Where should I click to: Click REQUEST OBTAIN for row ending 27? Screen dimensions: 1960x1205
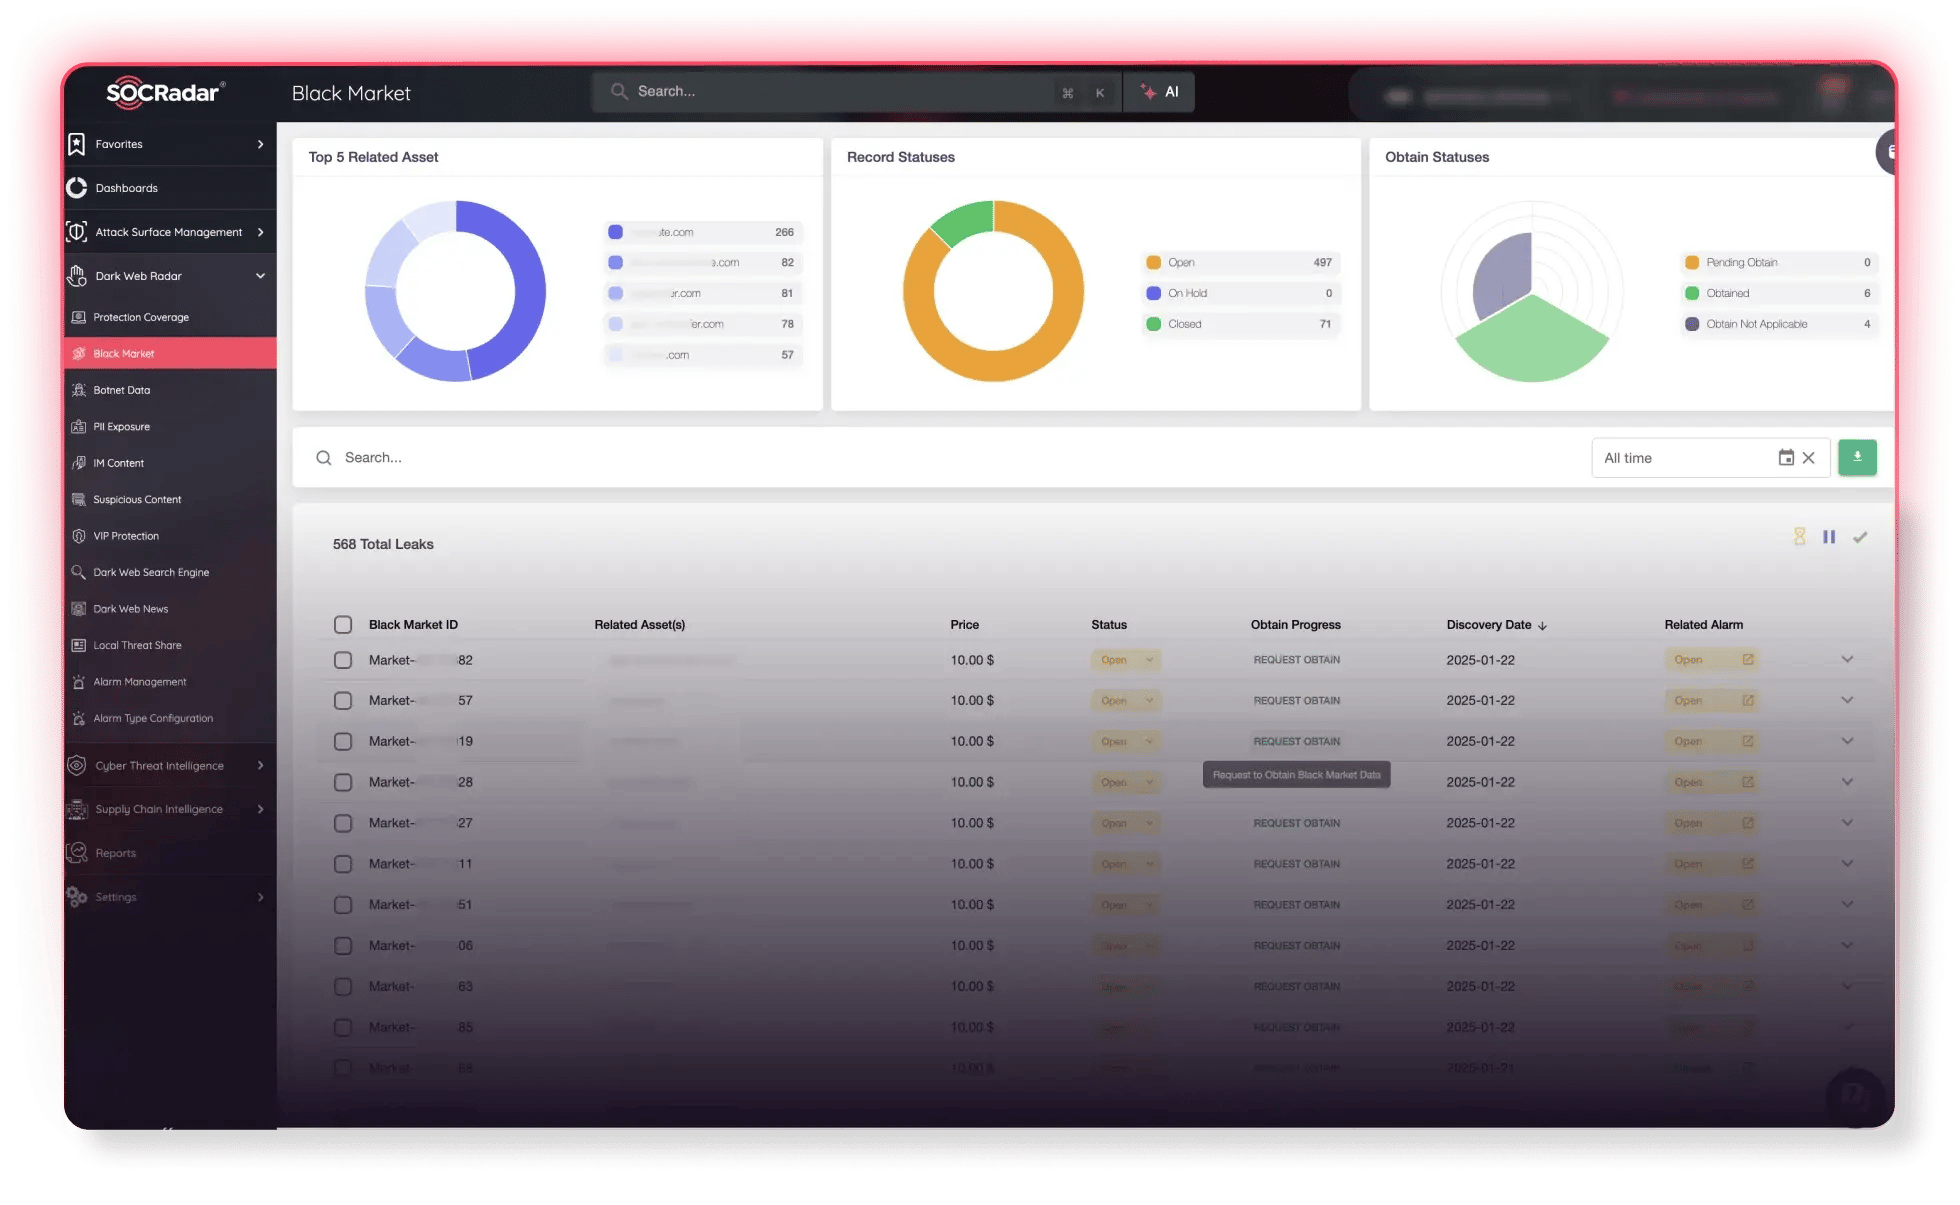pos(1297,823)
